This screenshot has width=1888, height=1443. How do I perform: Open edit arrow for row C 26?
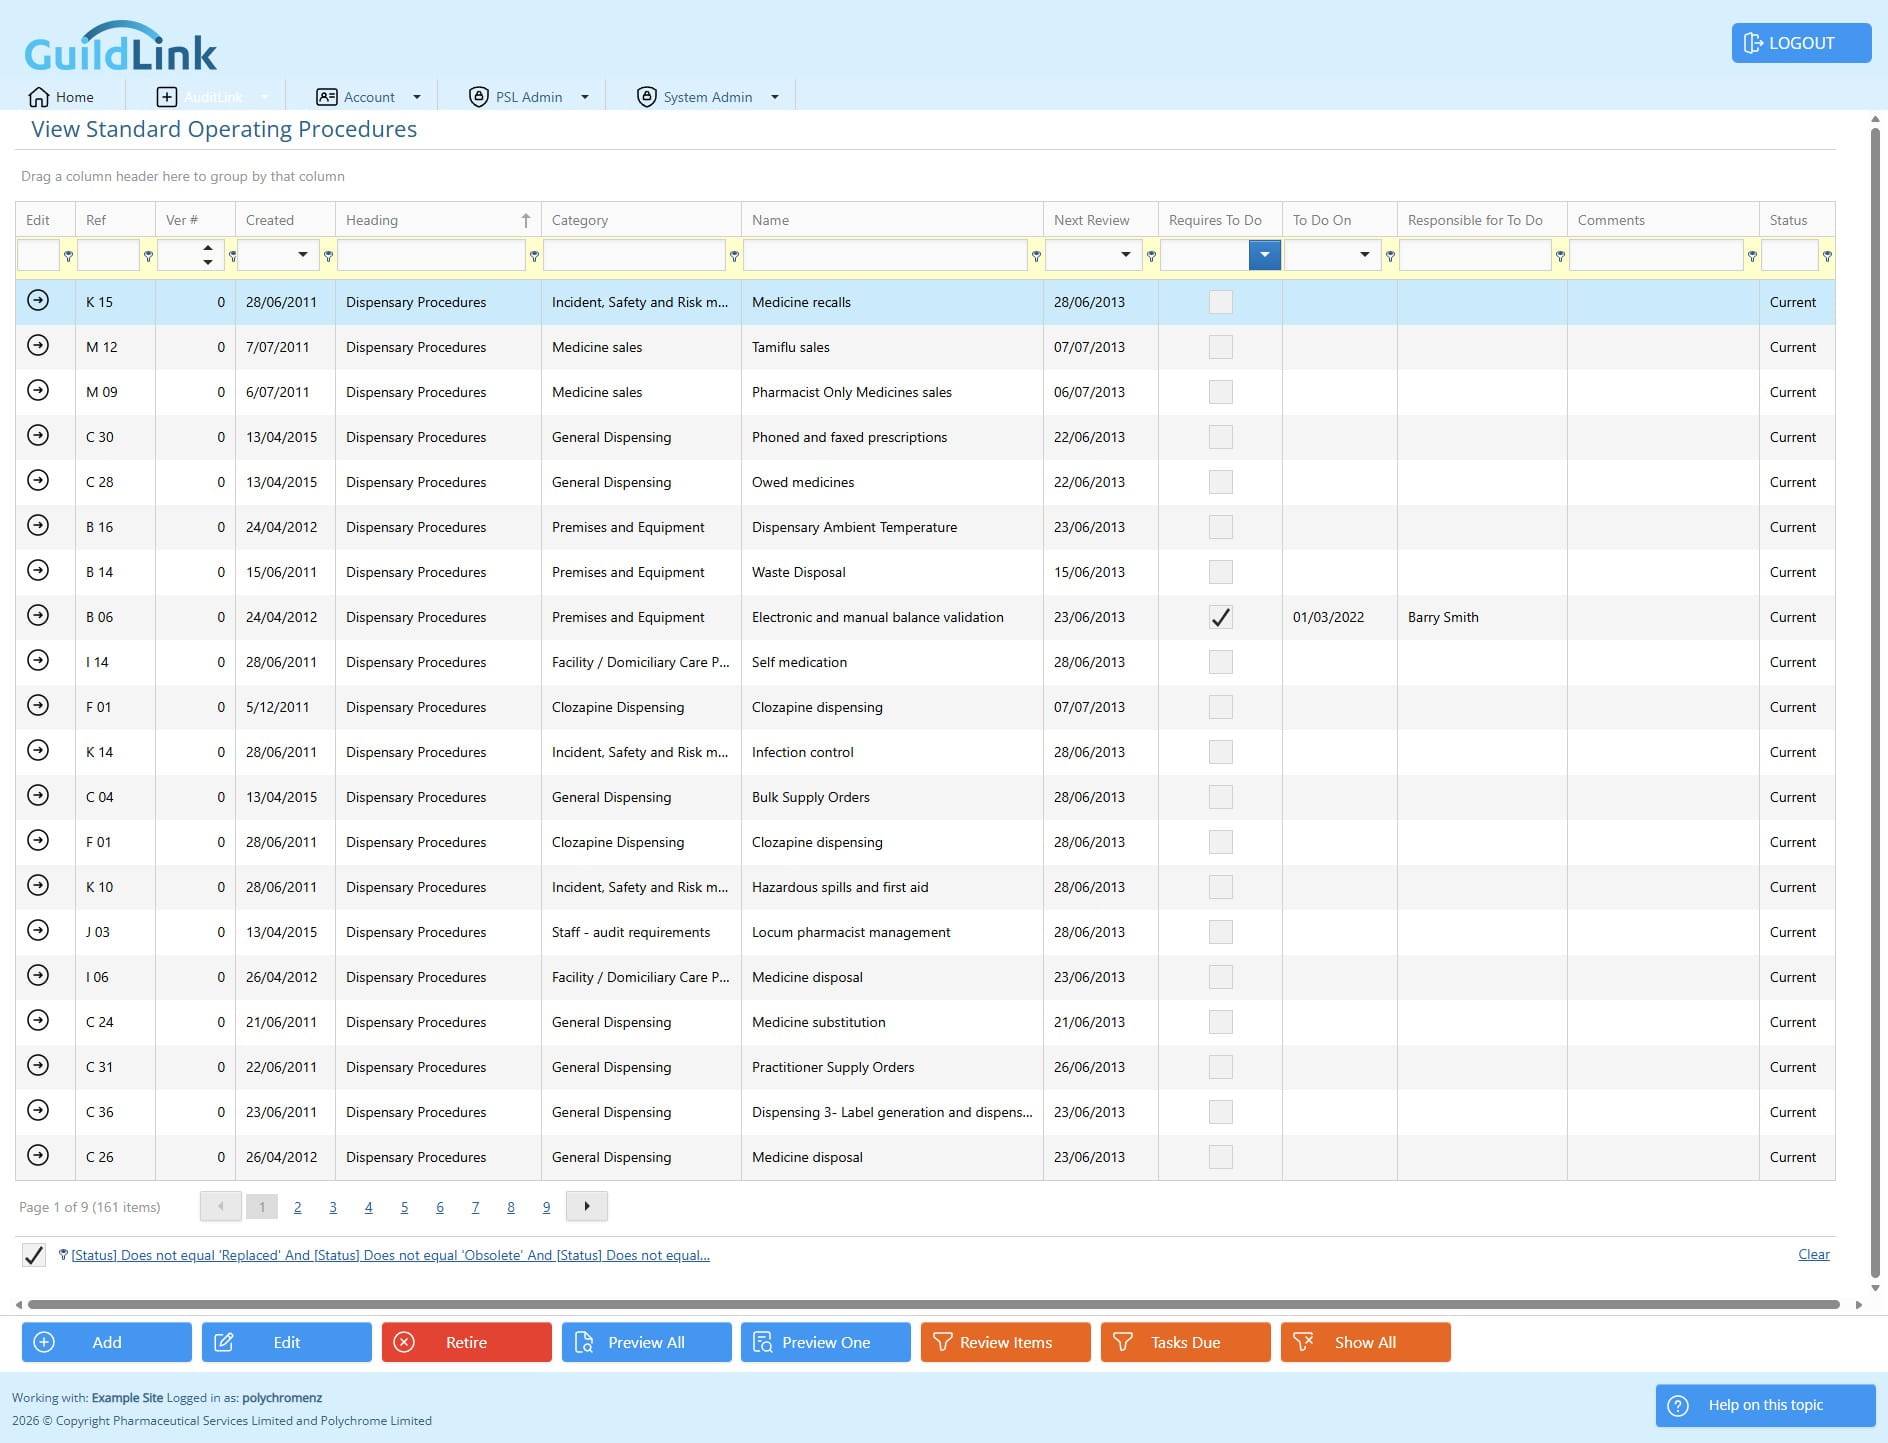[38, 1155]
